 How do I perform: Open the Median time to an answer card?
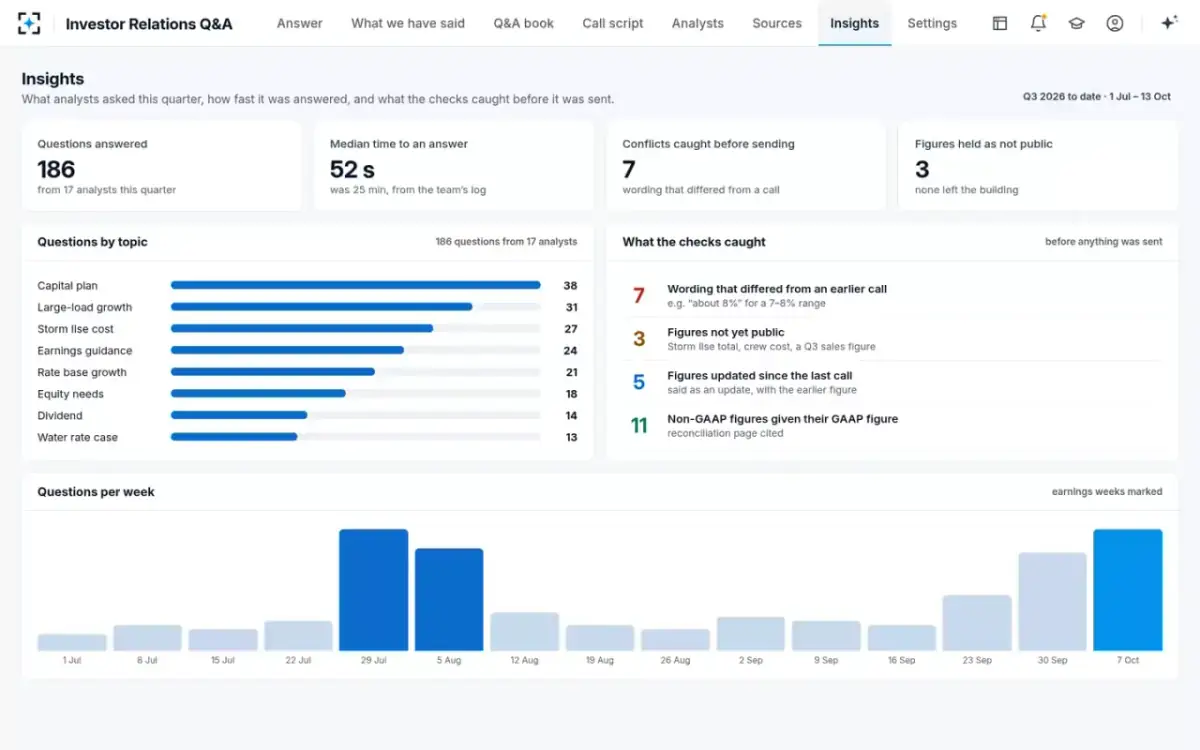coord(454,166)
